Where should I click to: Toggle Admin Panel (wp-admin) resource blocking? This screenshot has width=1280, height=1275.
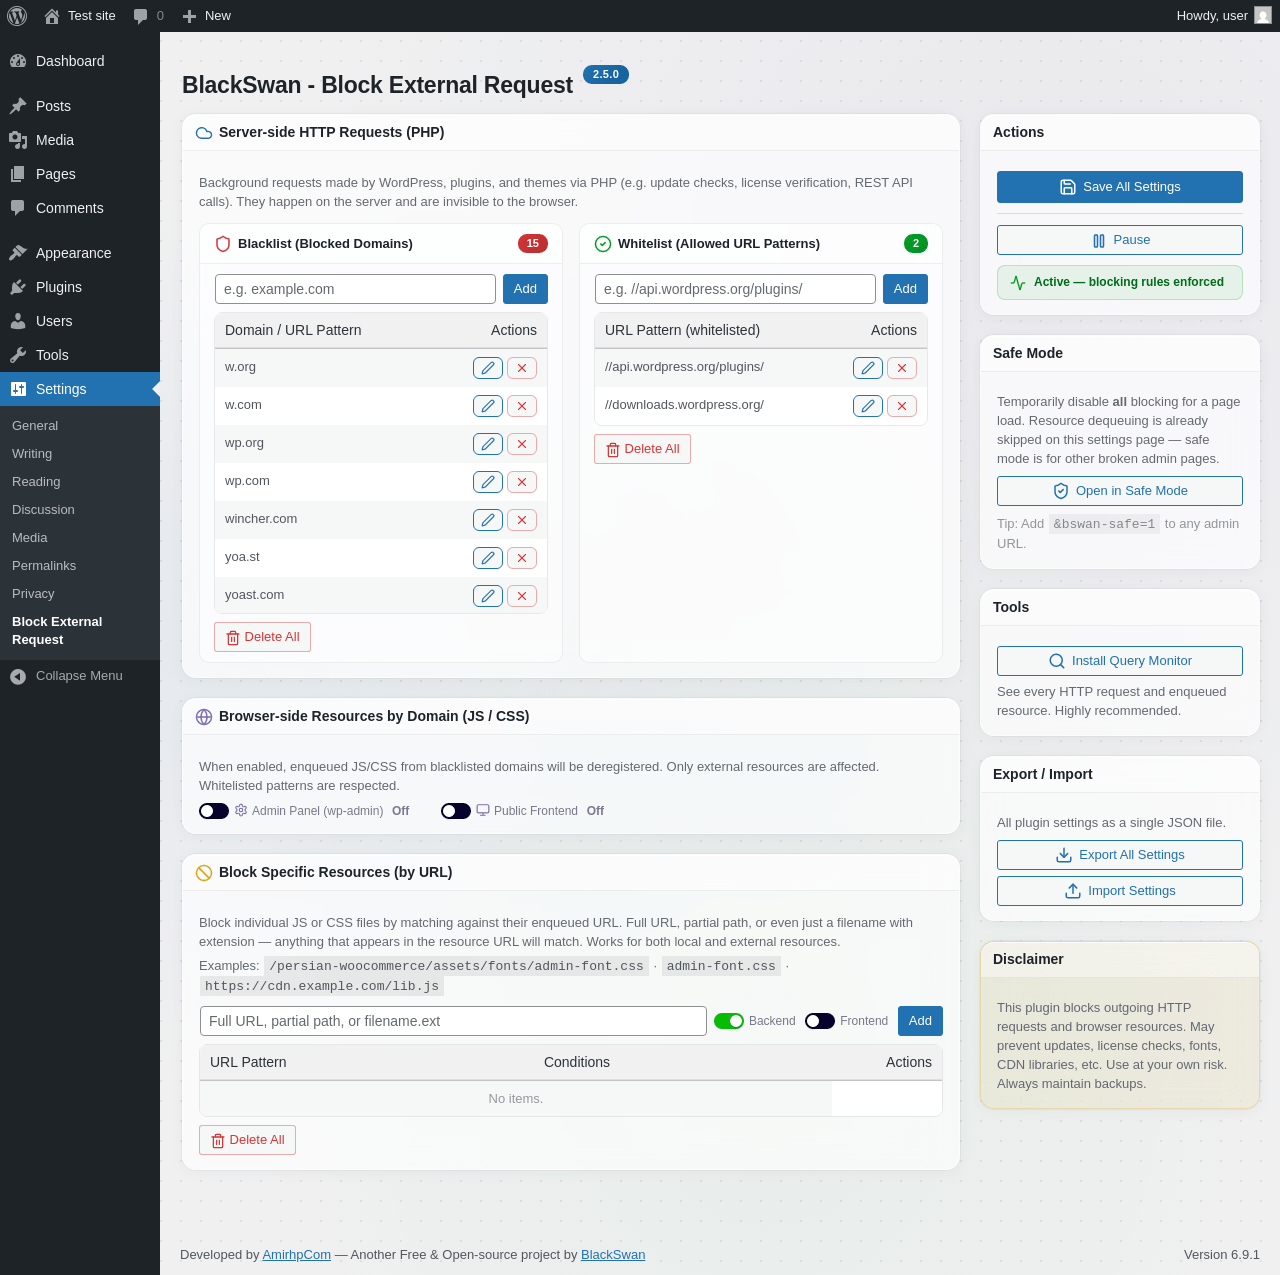tap(214, 811)
